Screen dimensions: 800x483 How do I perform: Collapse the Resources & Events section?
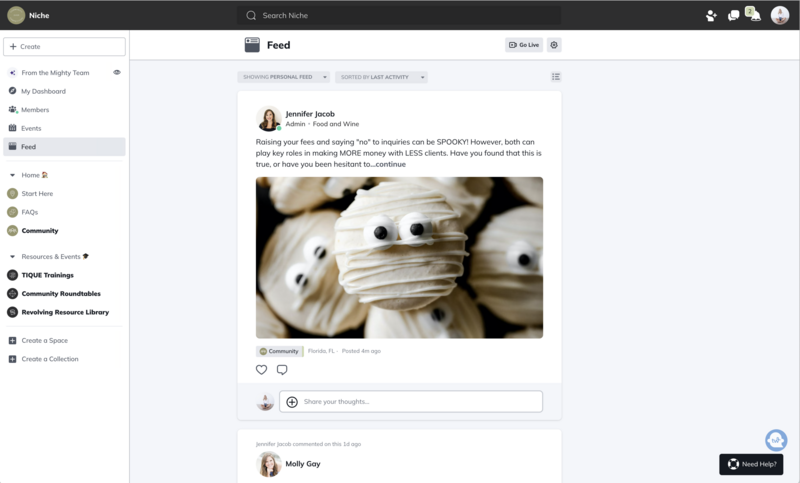pyautogui.click(x=12, y=257)
